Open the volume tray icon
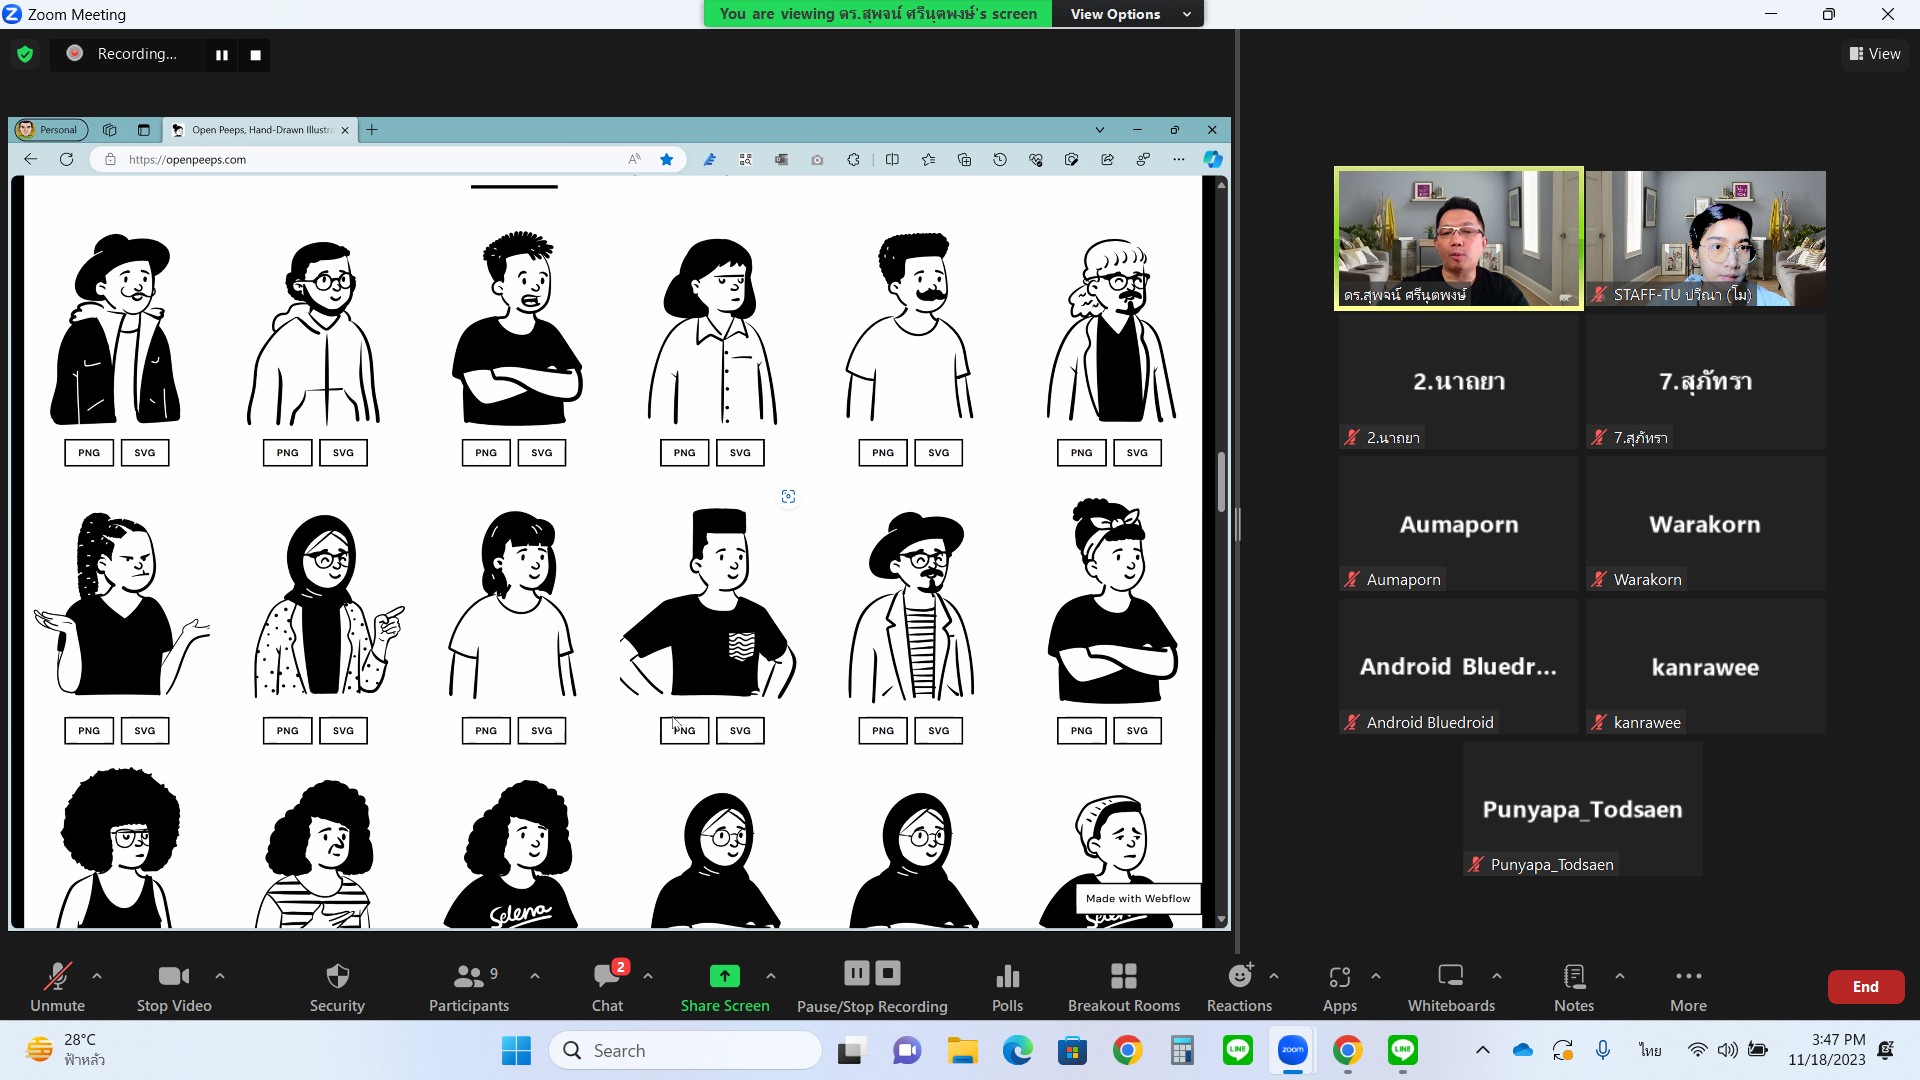This screenshot has height=1080, width=1920. 1727,1050
